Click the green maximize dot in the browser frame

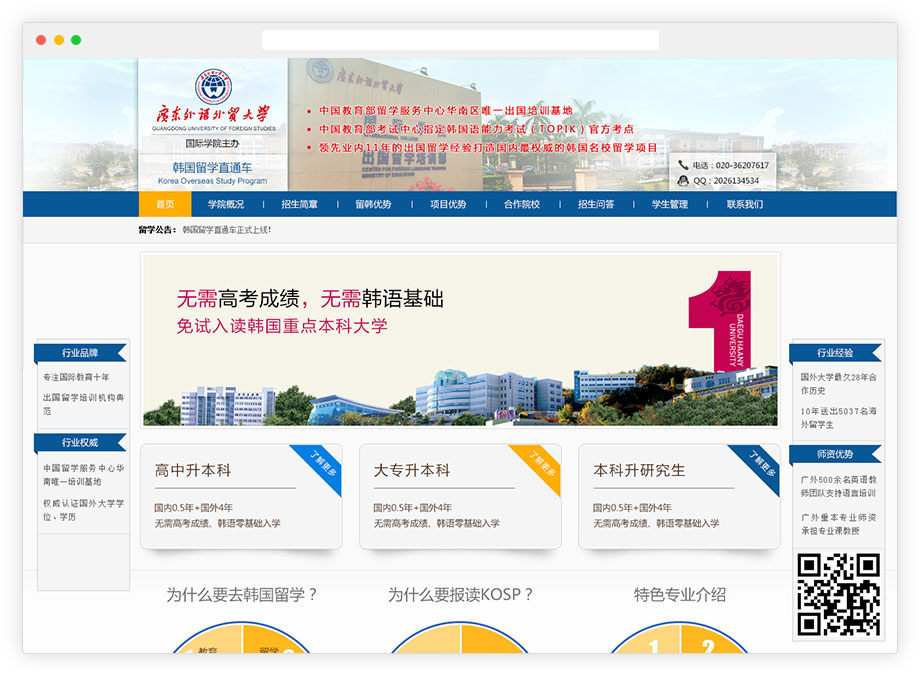(x=76, y=40)
